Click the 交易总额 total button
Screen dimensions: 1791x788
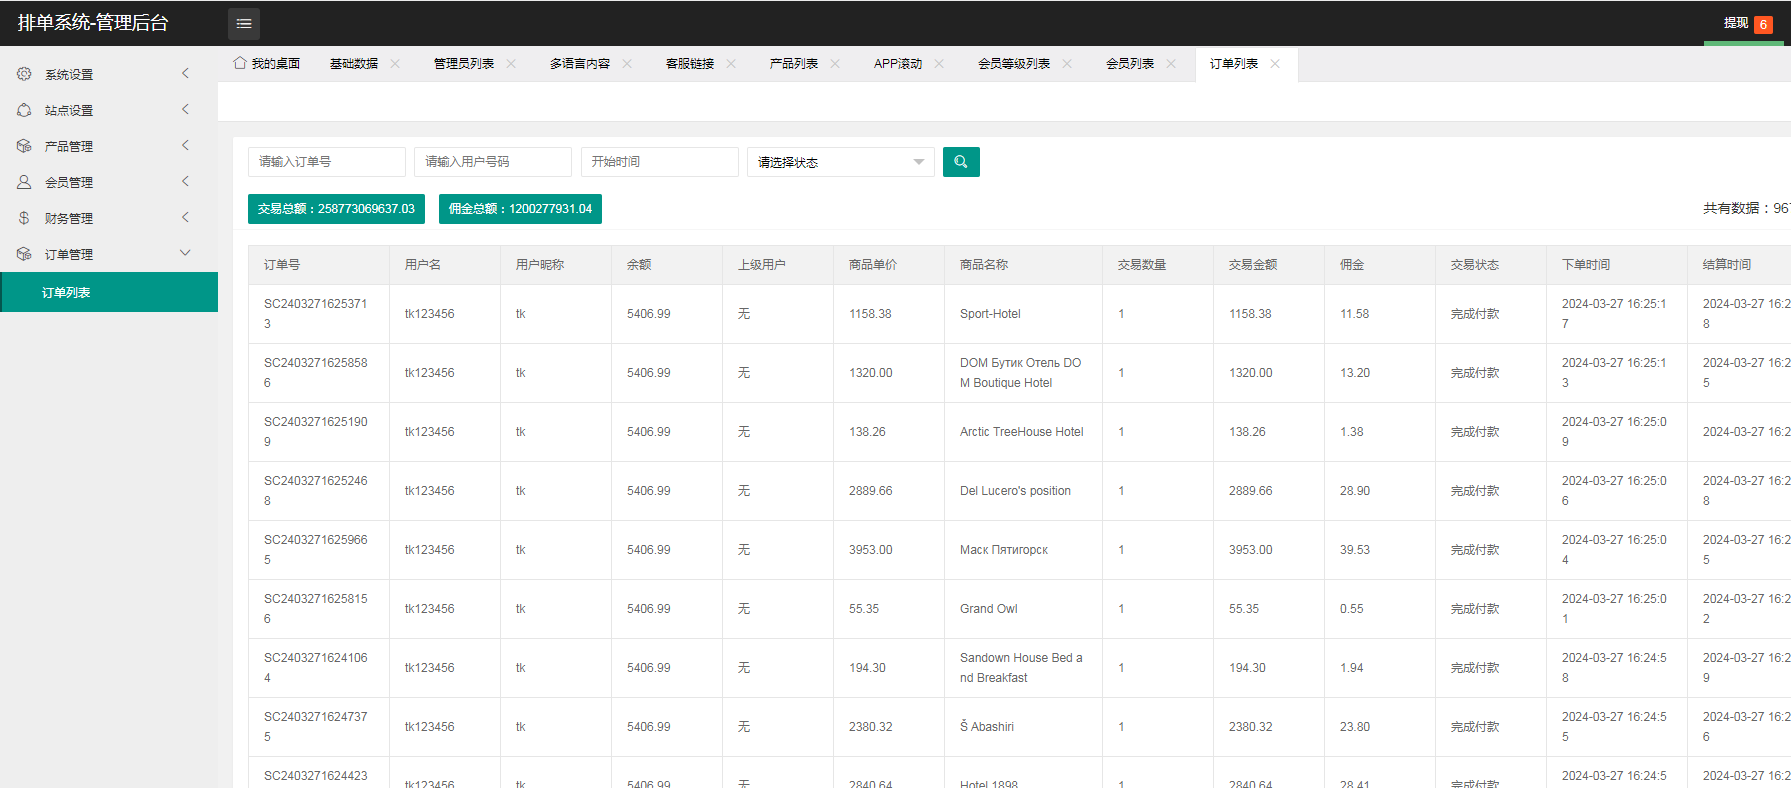click(336, 209)
